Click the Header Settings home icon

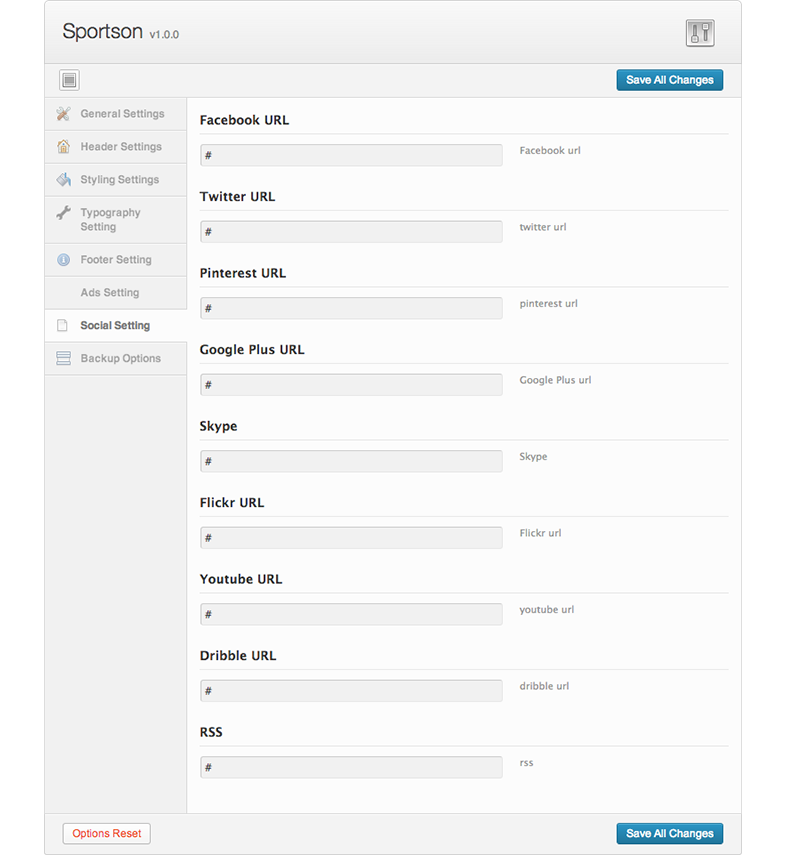63,147
